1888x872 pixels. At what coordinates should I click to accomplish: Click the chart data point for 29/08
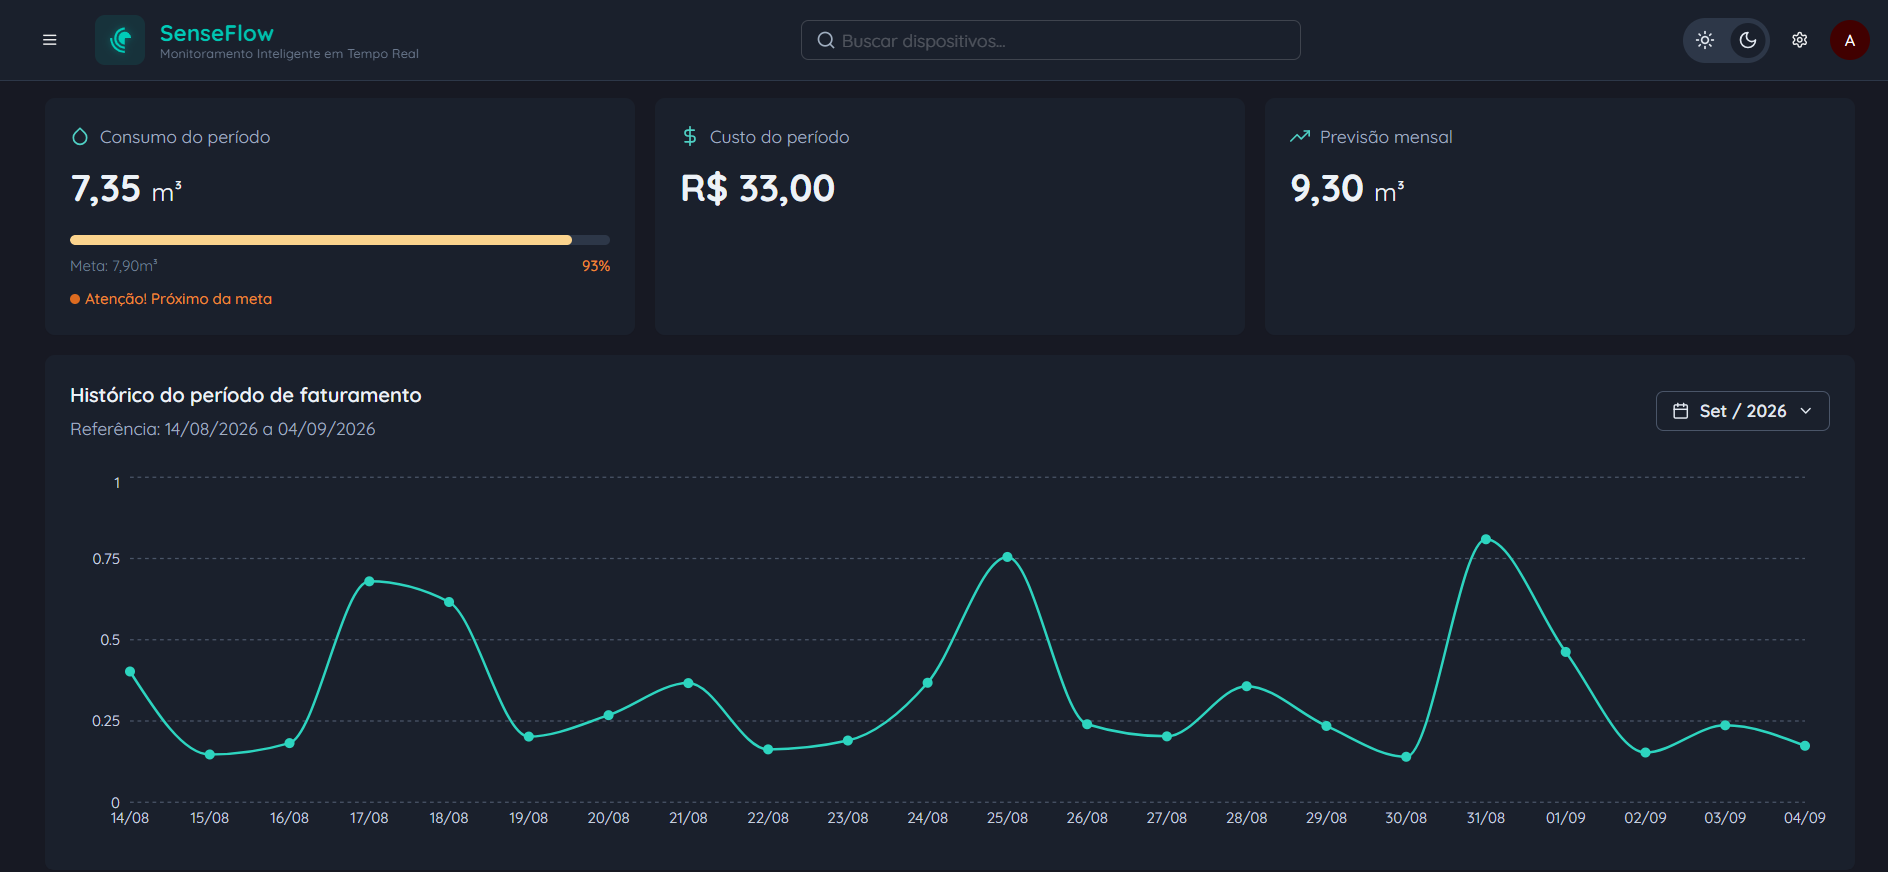(1326, 726)
